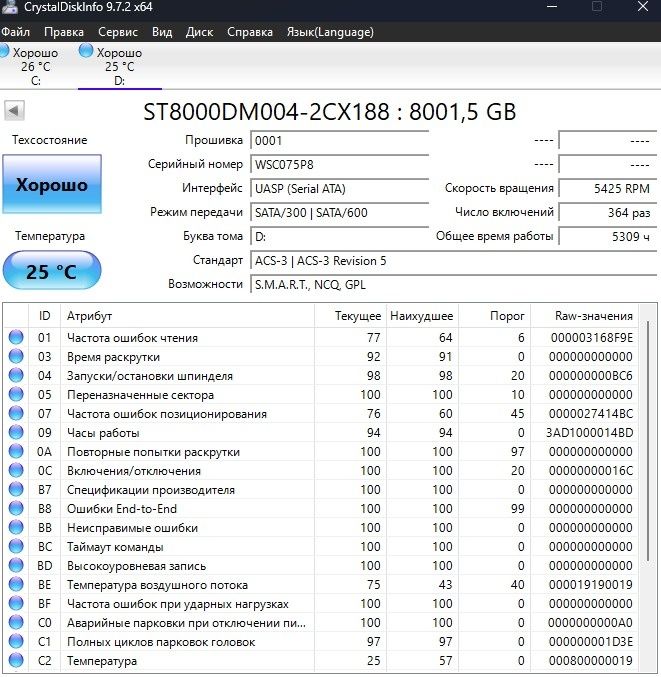Click status orb for attribute B7
Screen dimensions: 661x677
coord(16,489)
